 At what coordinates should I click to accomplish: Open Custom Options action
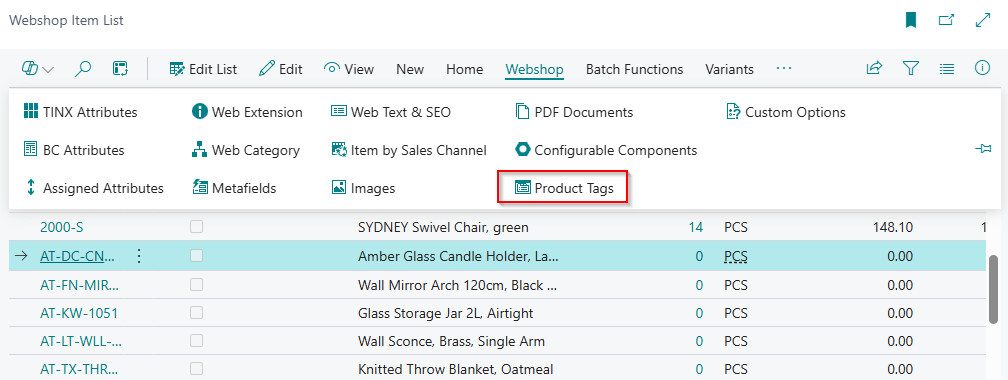click(786, 112)
